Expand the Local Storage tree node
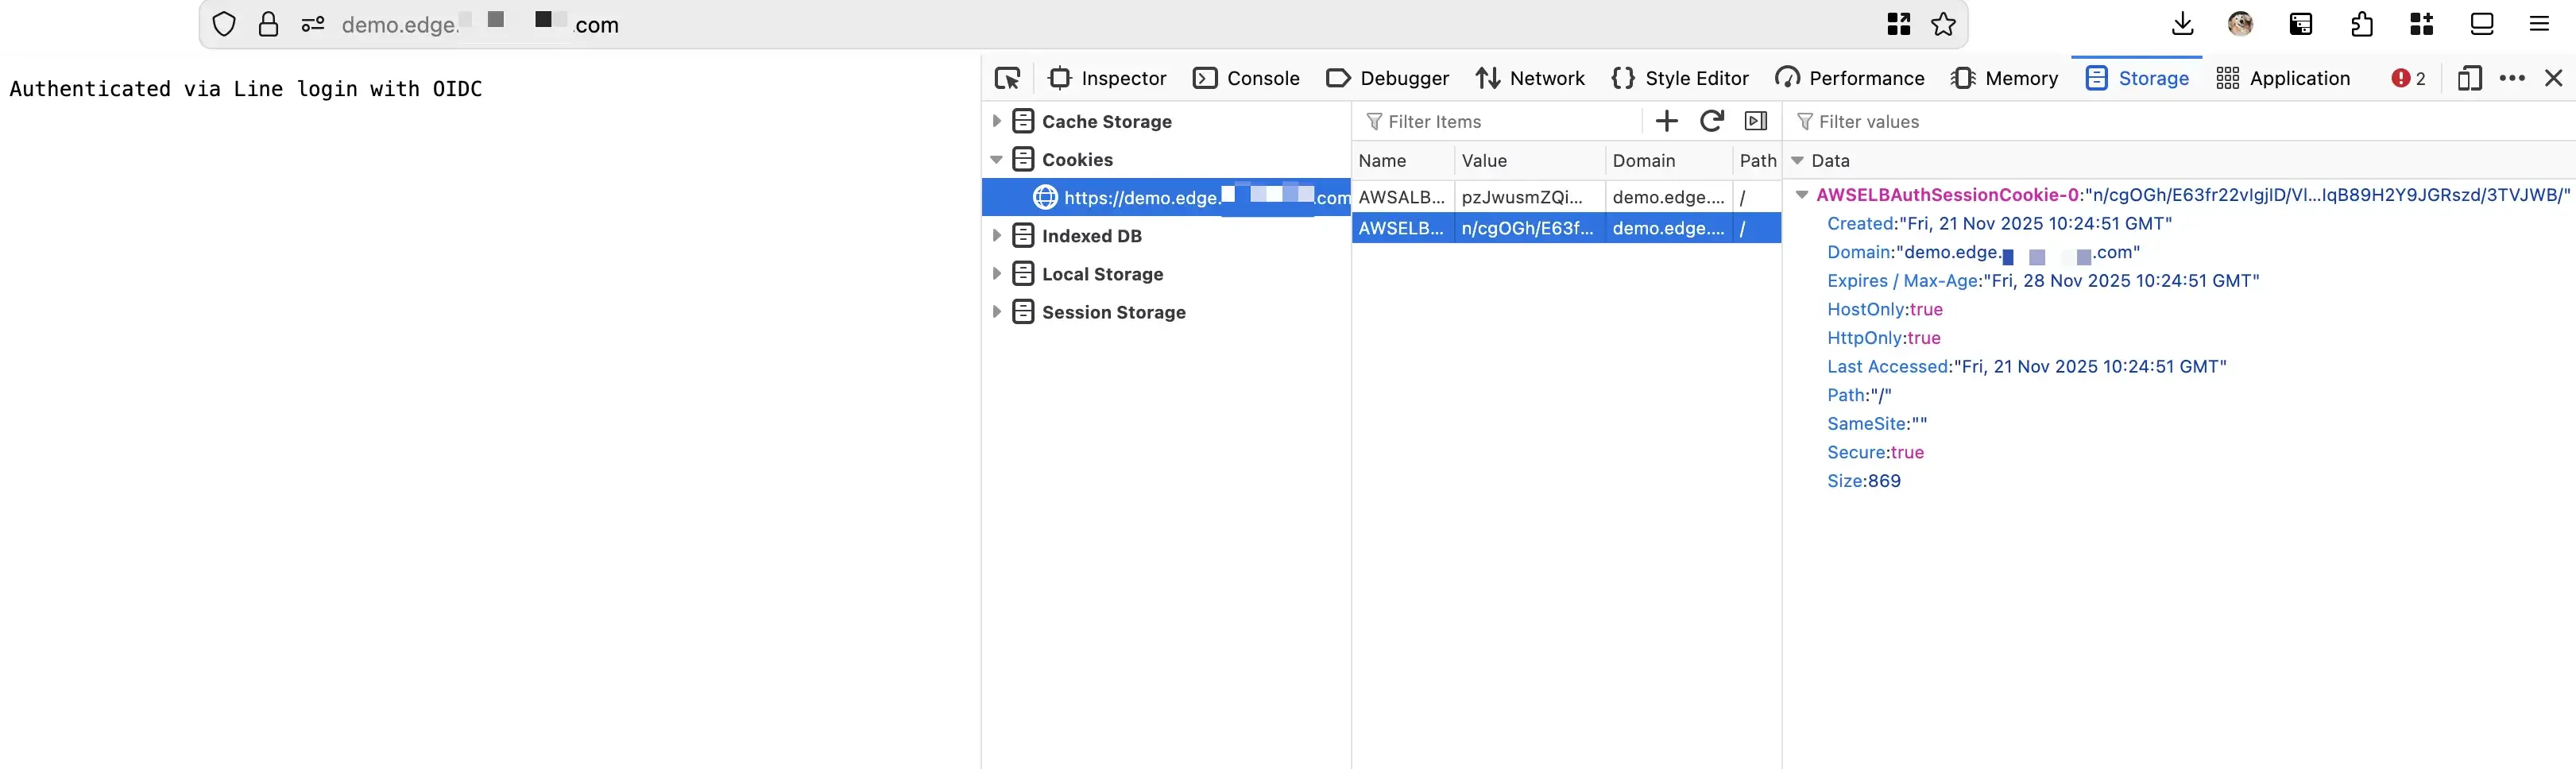Image resolution: width=2576 pixels, height=769 pixels. point(996,274)
